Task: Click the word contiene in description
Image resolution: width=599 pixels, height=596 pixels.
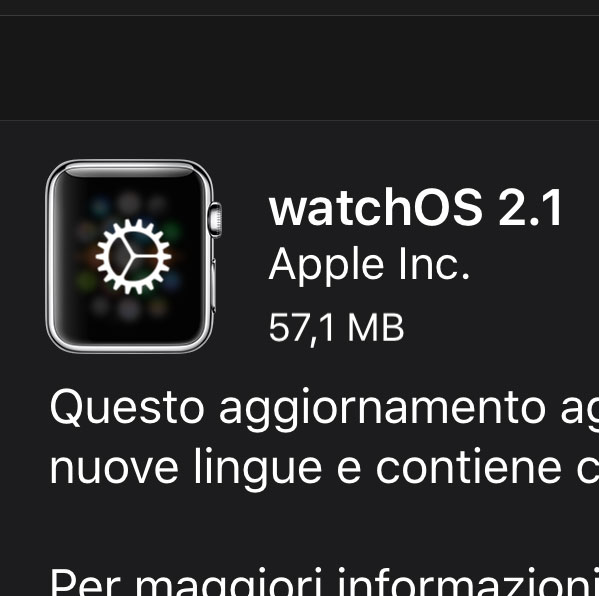Action: click(469, 467)
